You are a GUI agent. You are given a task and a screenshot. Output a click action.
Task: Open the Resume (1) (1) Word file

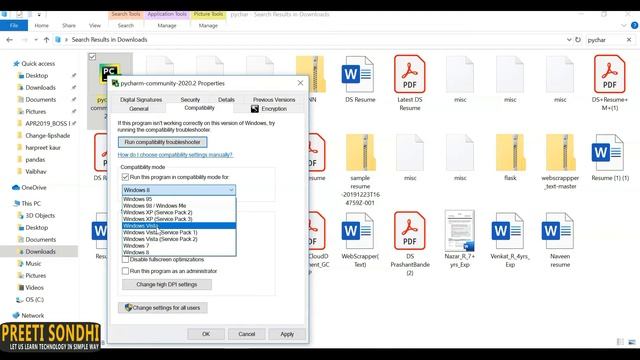pyautogui.click(x=608, y=152)
